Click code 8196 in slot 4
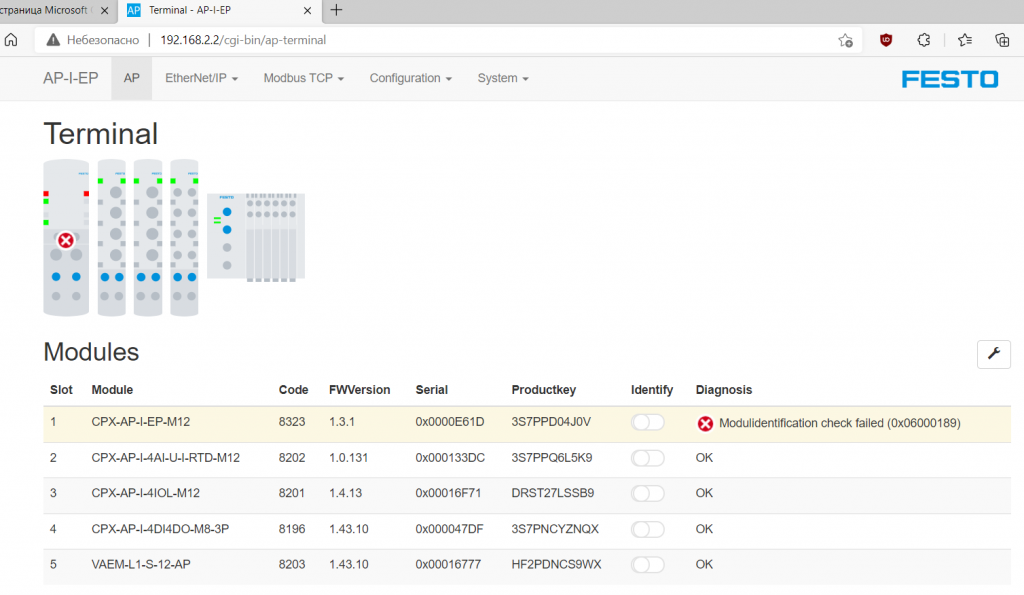Image resolution: width=1024 pixels, height=595 pixels. 292,529
